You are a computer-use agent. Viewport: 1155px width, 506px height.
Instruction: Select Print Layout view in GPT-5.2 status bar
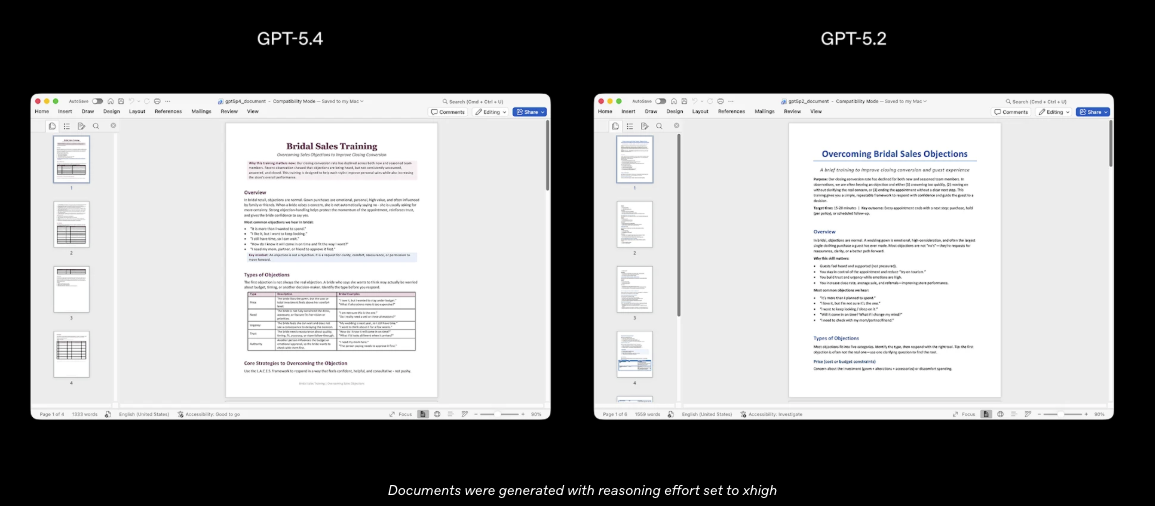point(986,414)
